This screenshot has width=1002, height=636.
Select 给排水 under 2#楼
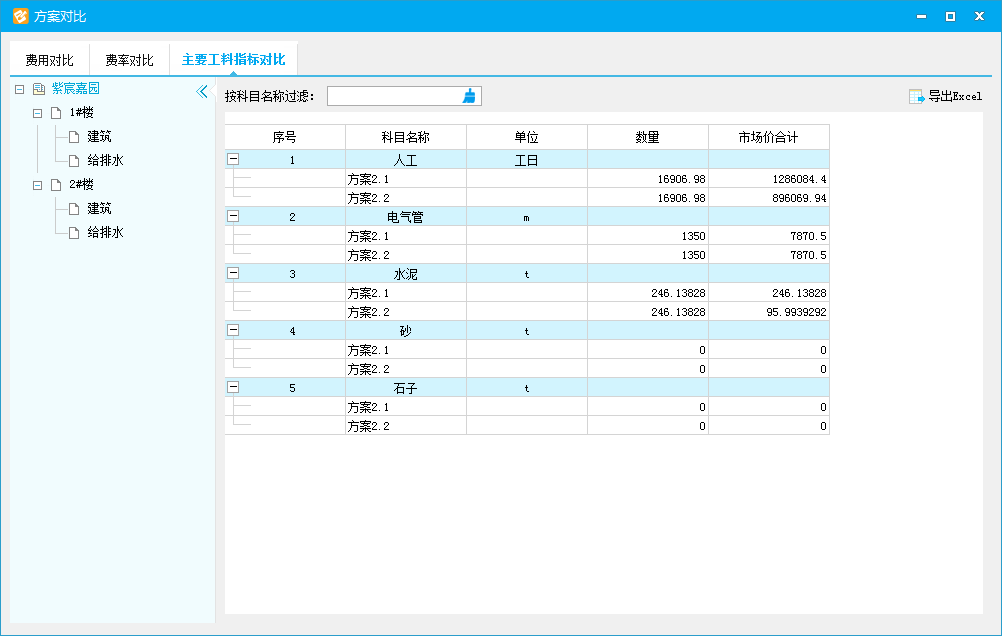(104, 233)
